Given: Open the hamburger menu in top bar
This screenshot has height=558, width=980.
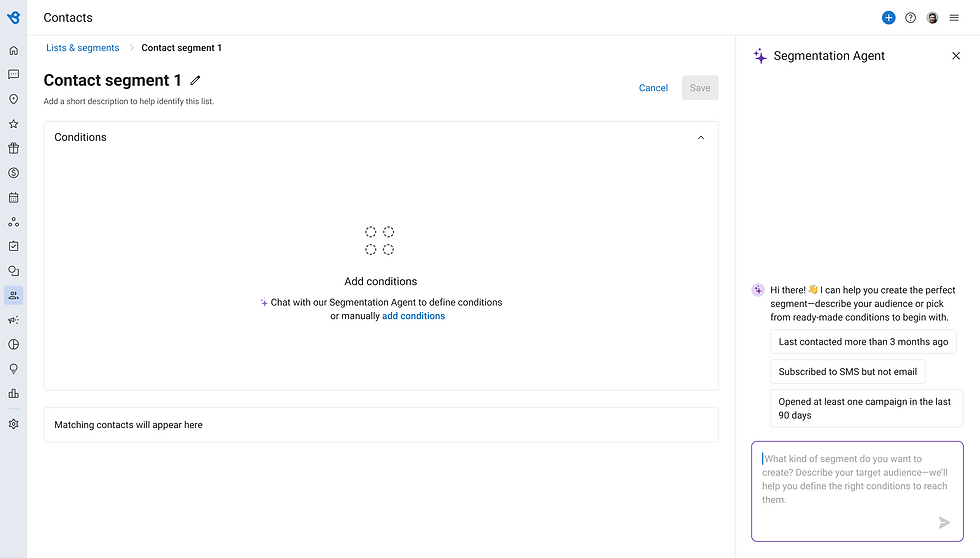Looking at the screenshot, I should [x=954, y=17].
